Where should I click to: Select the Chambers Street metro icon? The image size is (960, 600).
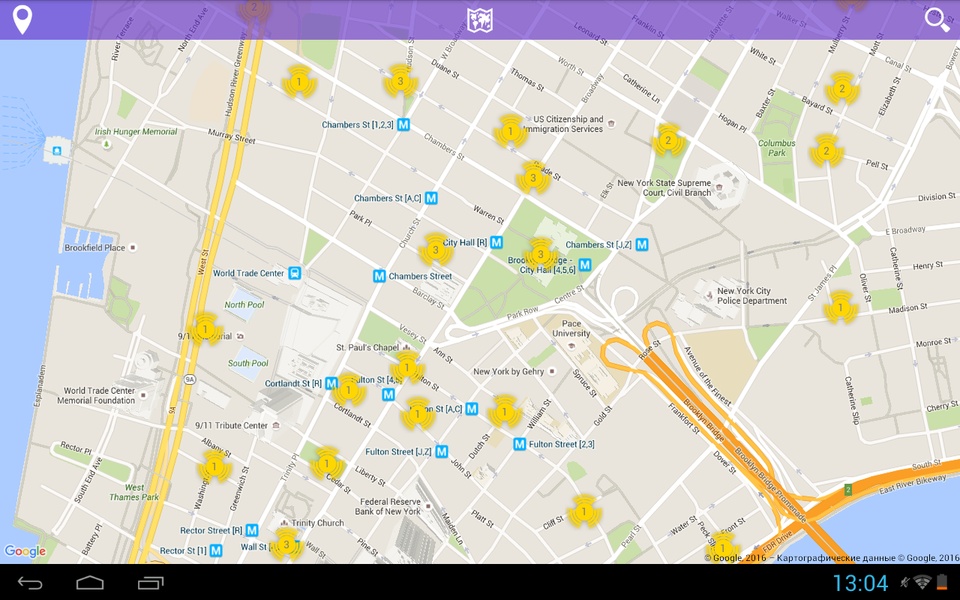(x=380, y=276)
